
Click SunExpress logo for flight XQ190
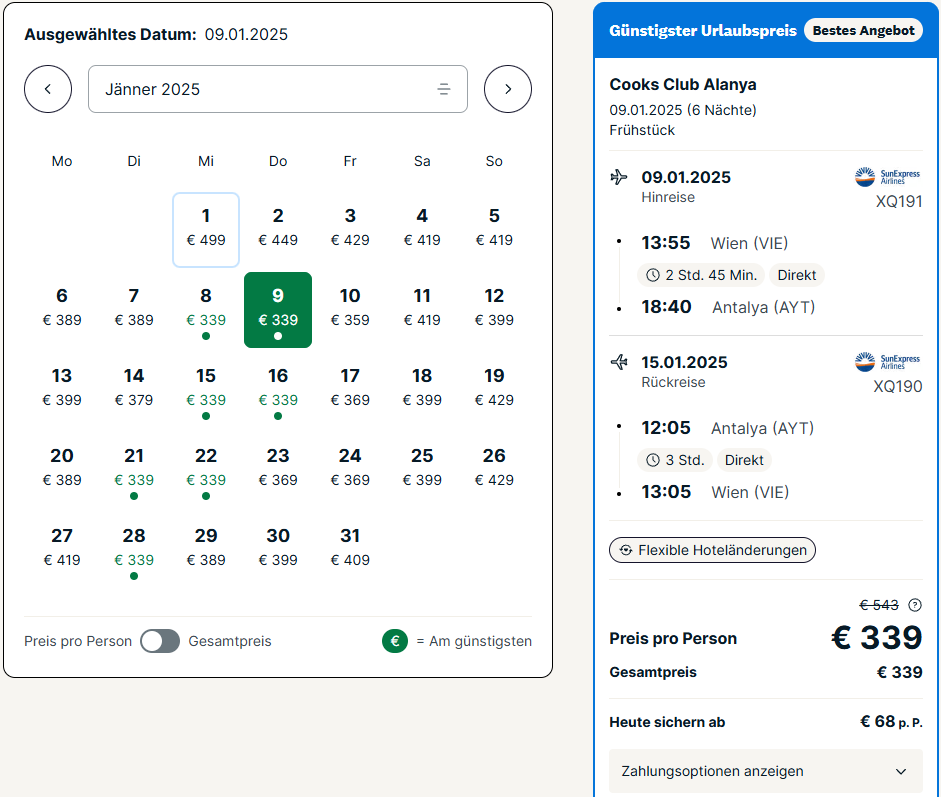887,362
